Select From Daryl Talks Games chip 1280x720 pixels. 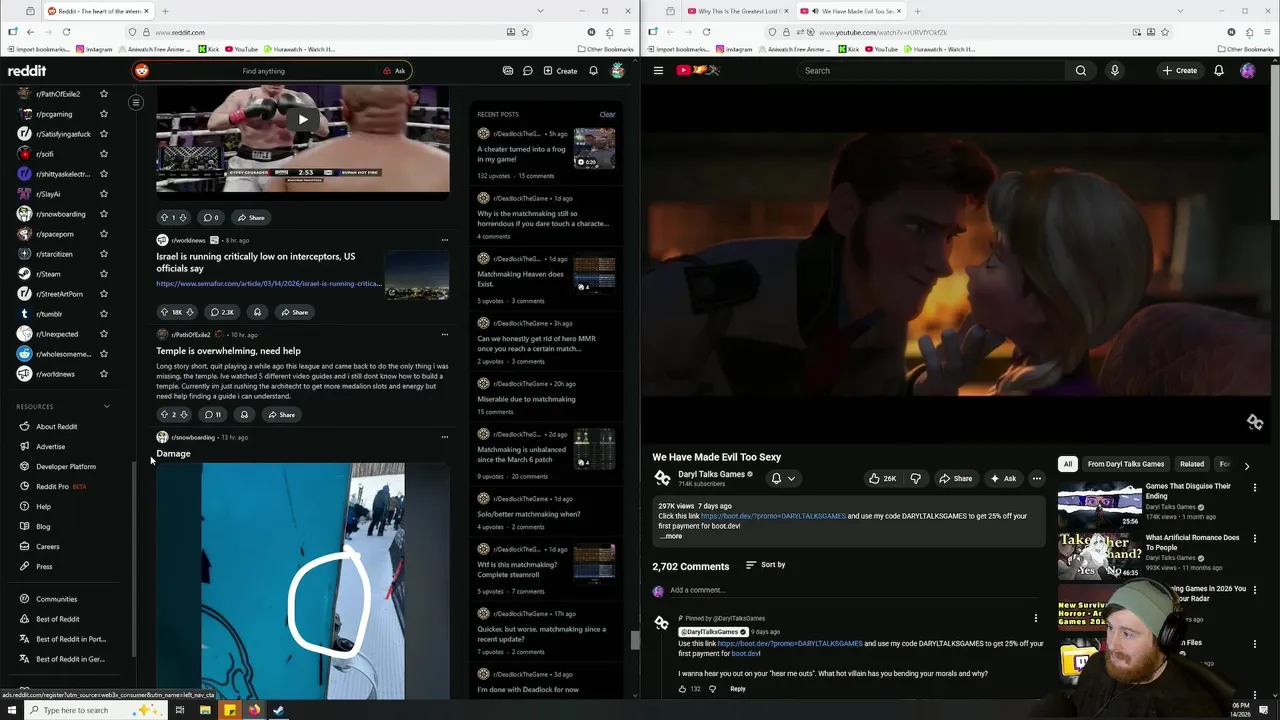1126,464
